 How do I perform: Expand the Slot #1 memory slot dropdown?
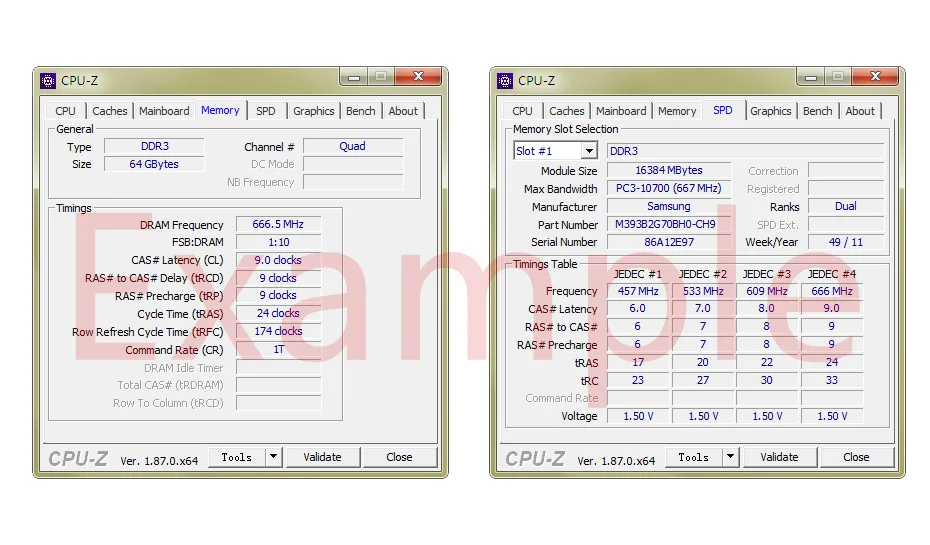point(588,151)
